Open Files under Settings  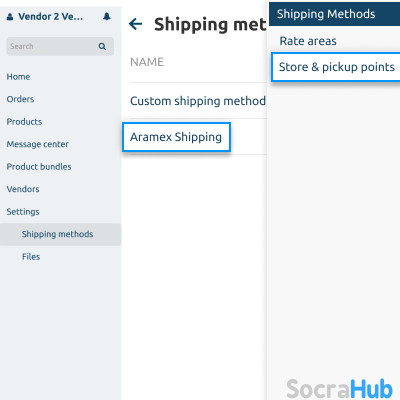click(x=31, y=257)
